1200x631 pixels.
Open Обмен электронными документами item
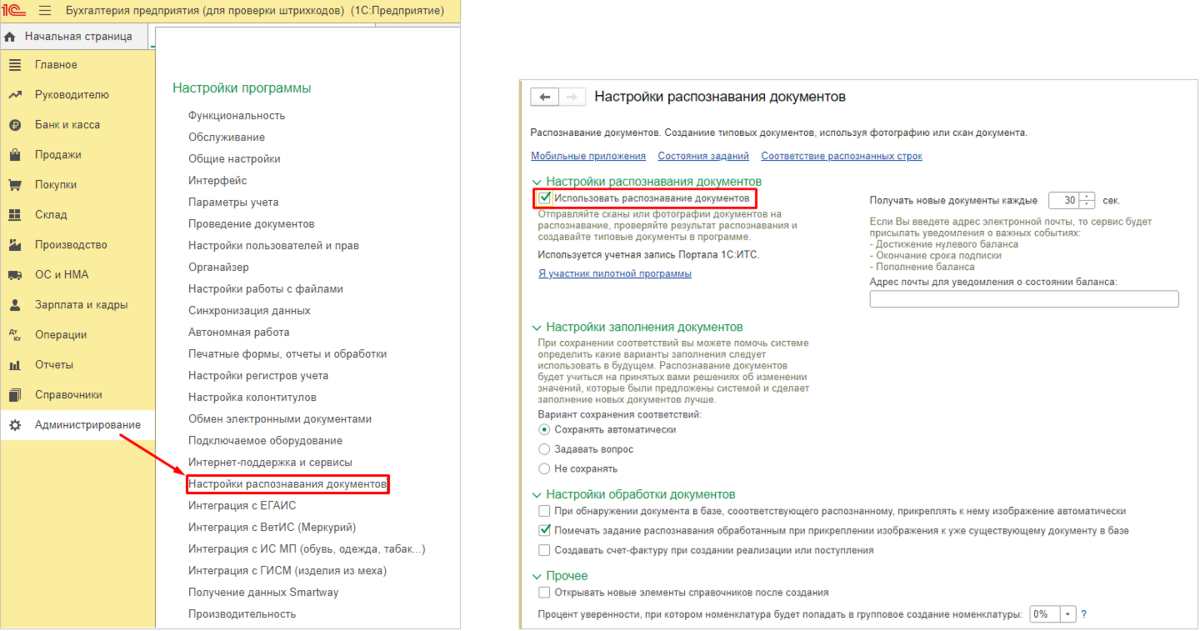[x=280, y=419]
